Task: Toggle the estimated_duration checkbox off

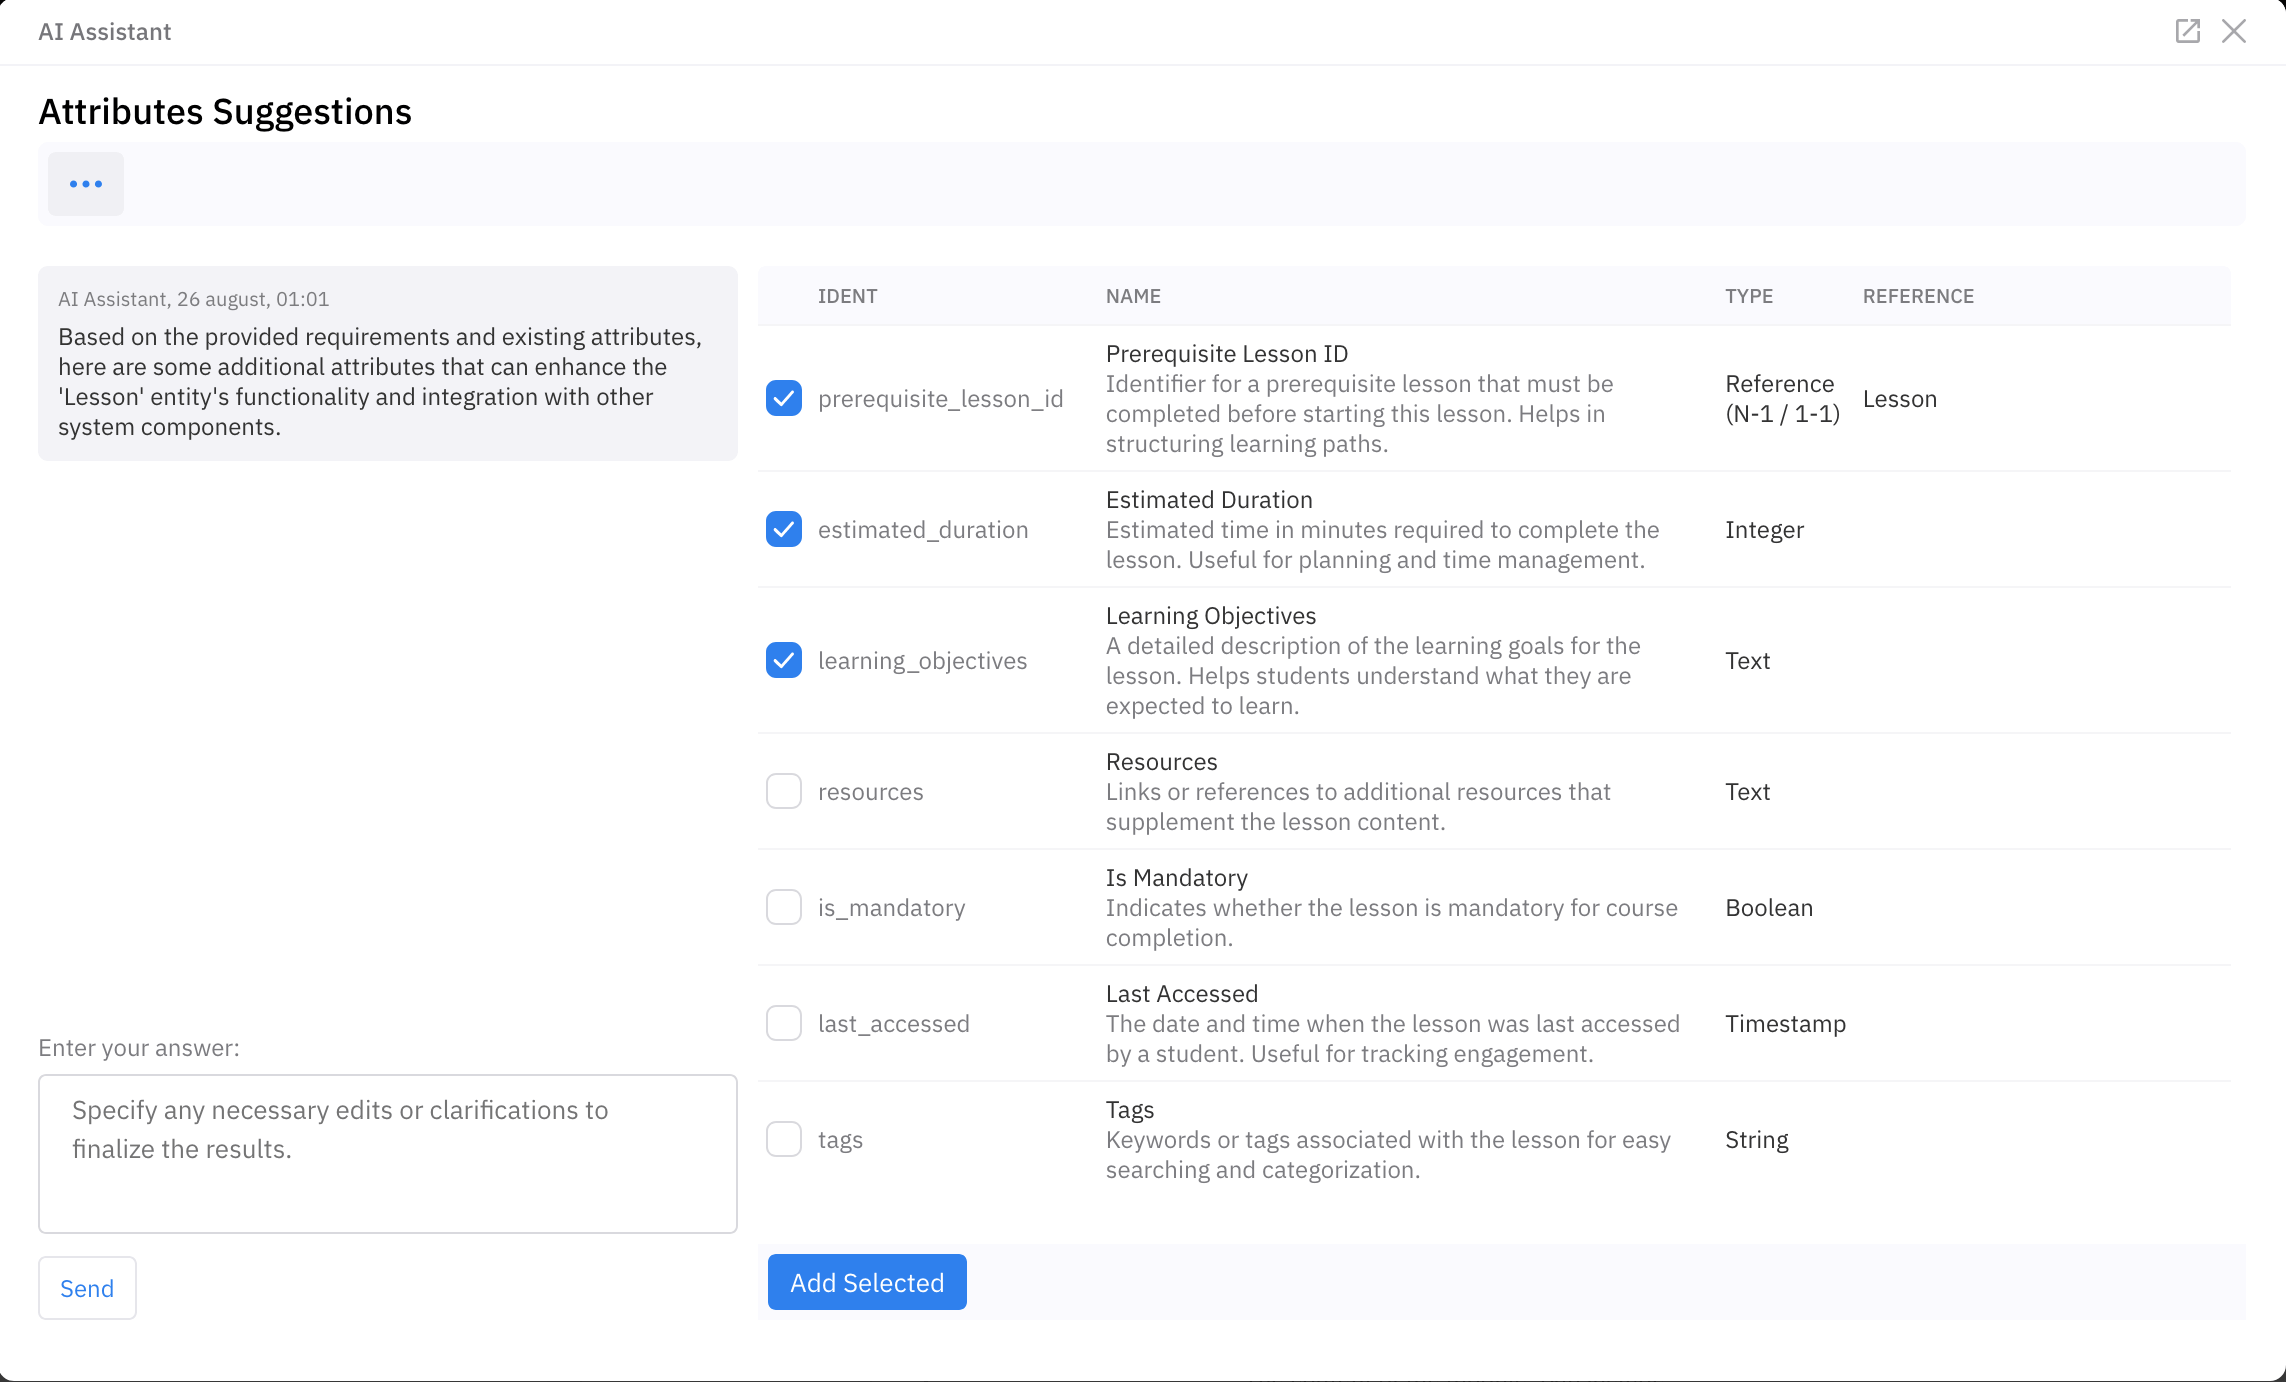Action: (x=785, y=529)
